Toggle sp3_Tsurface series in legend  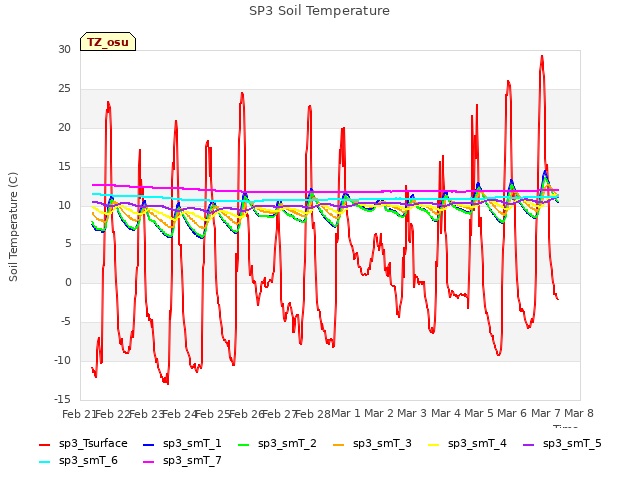click(83, 444)
